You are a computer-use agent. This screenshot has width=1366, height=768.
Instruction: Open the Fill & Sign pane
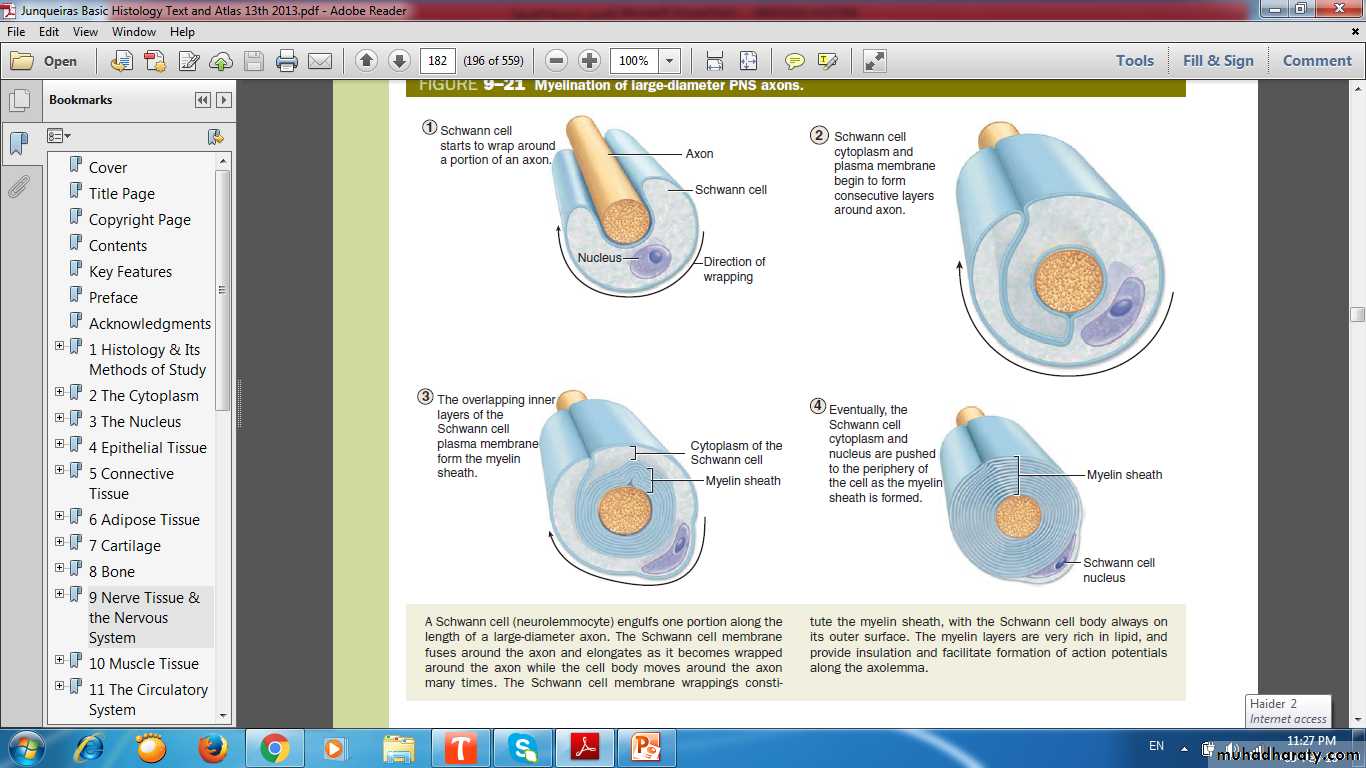[x=1217, y=61]
